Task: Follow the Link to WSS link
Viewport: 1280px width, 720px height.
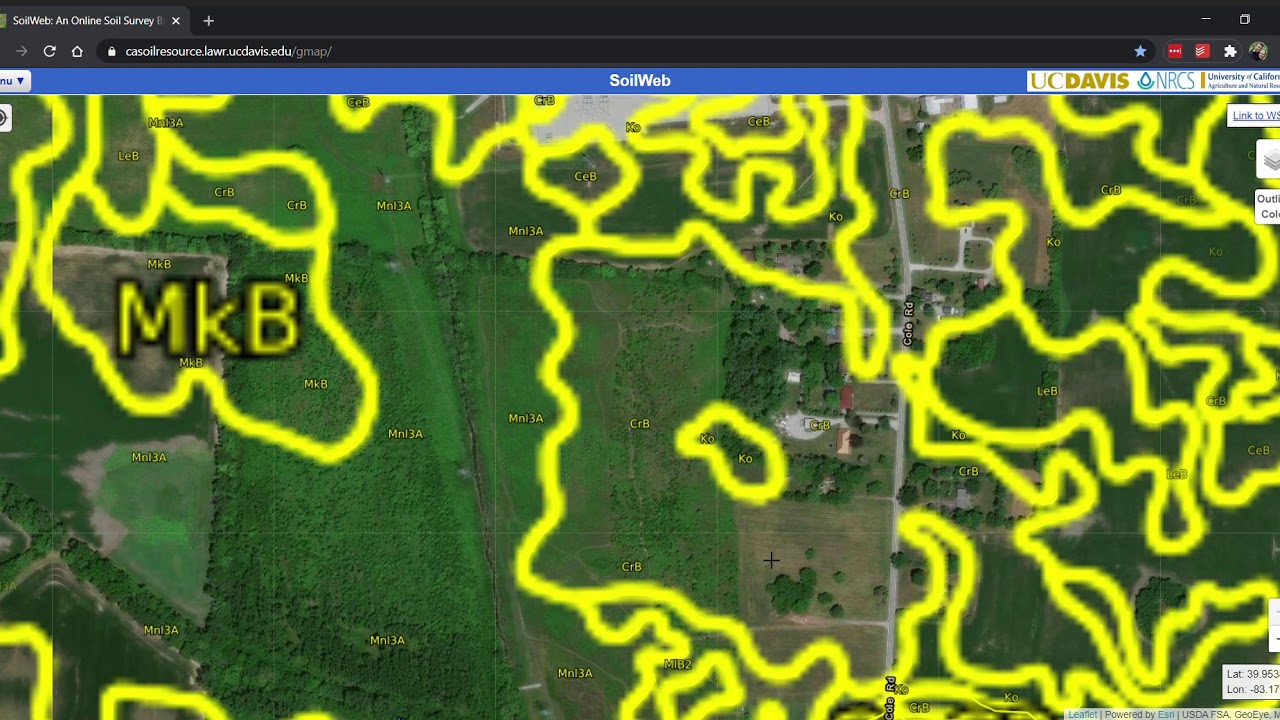Action: point(1255,115)
